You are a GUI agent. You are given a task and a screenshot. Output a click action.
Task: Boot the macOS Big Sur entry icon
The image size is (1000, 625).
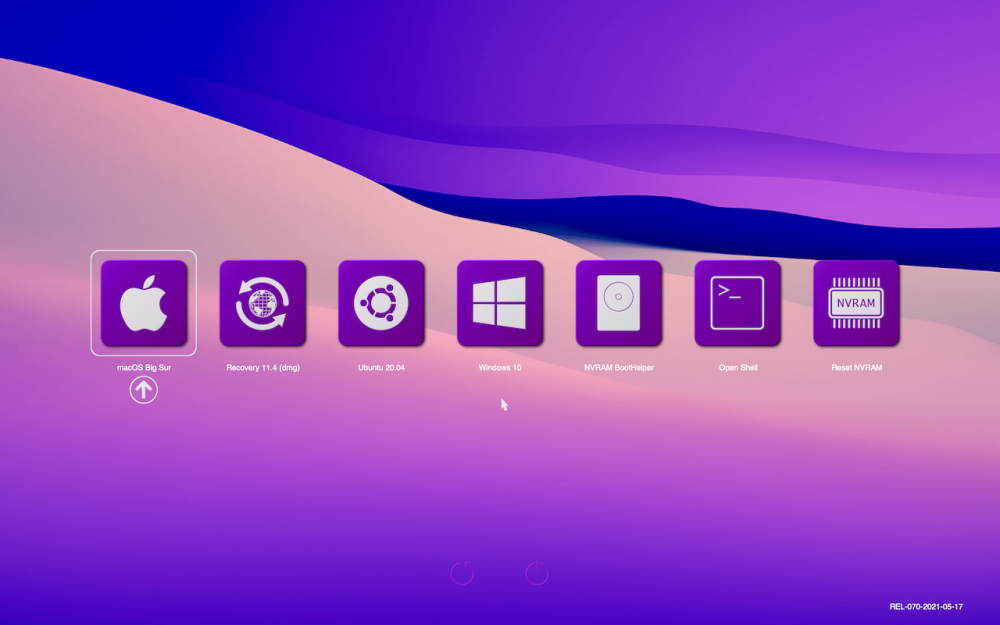pyautogui.click(x=143, y=303)
